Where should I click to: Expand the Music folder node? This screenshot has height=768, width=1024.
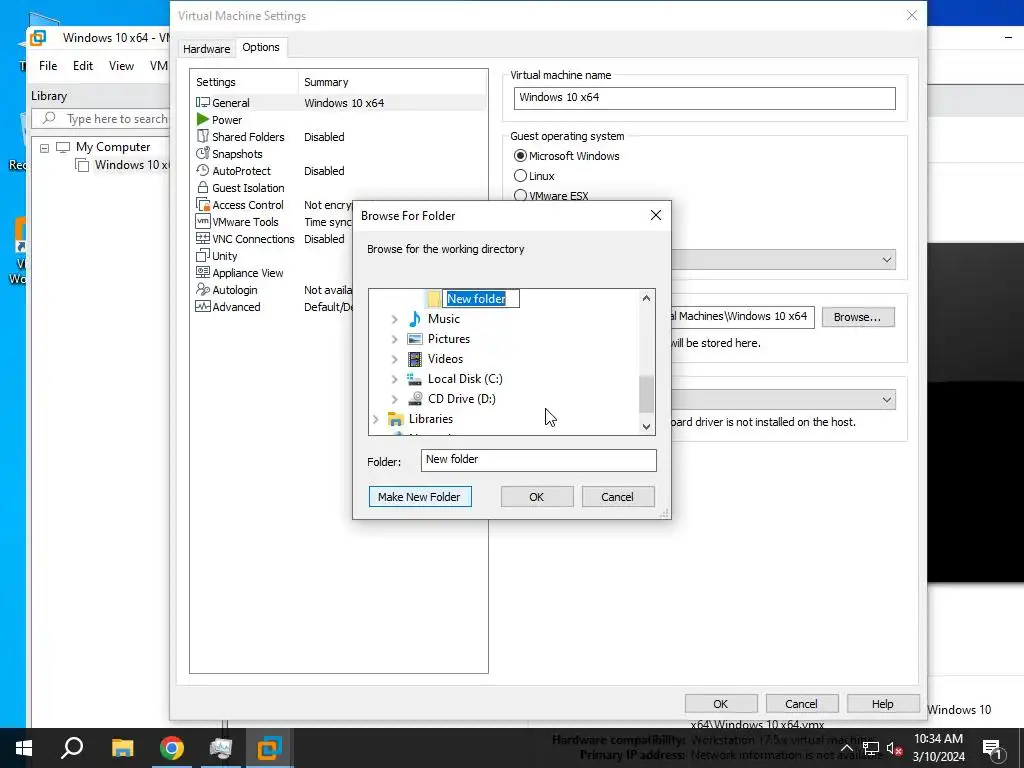[x=394, y=319]
